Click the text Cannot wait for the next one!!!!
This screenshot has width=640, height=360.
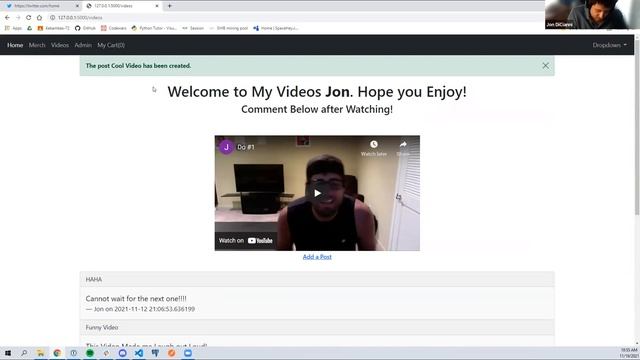pos(136,299)
